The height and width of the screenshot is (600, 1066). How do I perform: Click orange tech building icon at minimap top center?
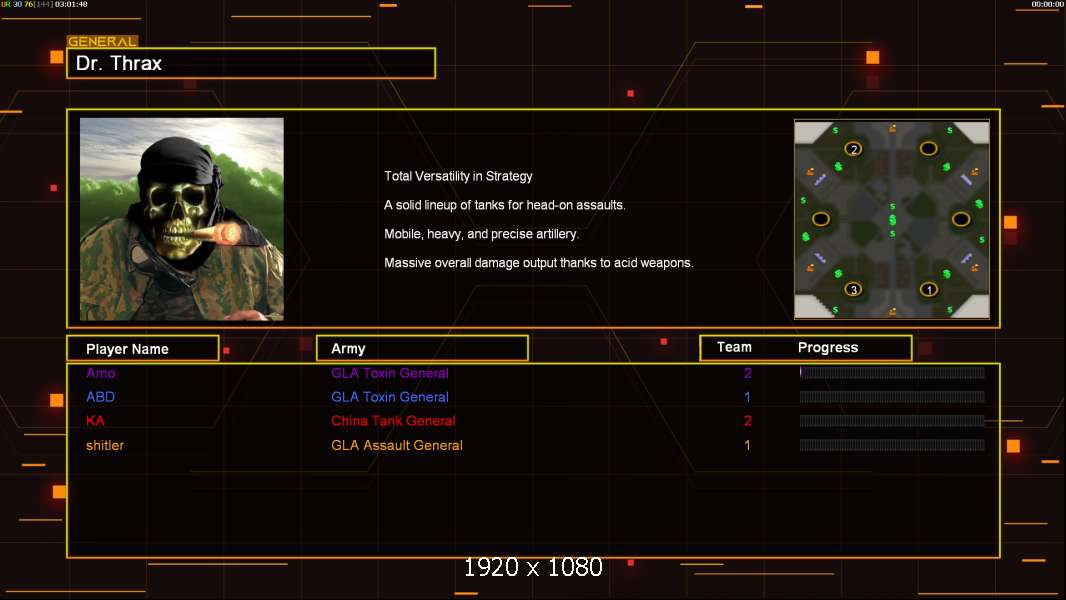click(x=892, y=128)
